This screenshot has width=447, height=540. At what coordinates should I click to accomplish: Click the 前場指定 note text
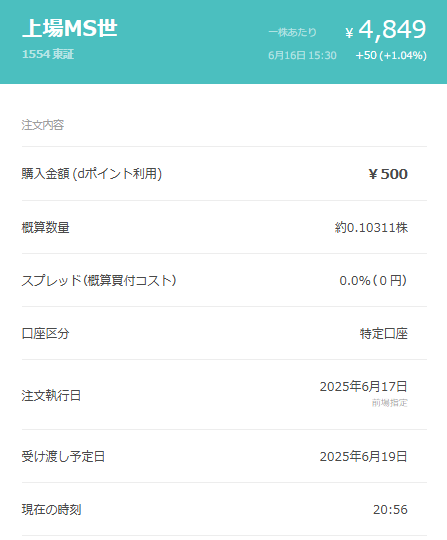pyautogui.click(x=389, y=403)
